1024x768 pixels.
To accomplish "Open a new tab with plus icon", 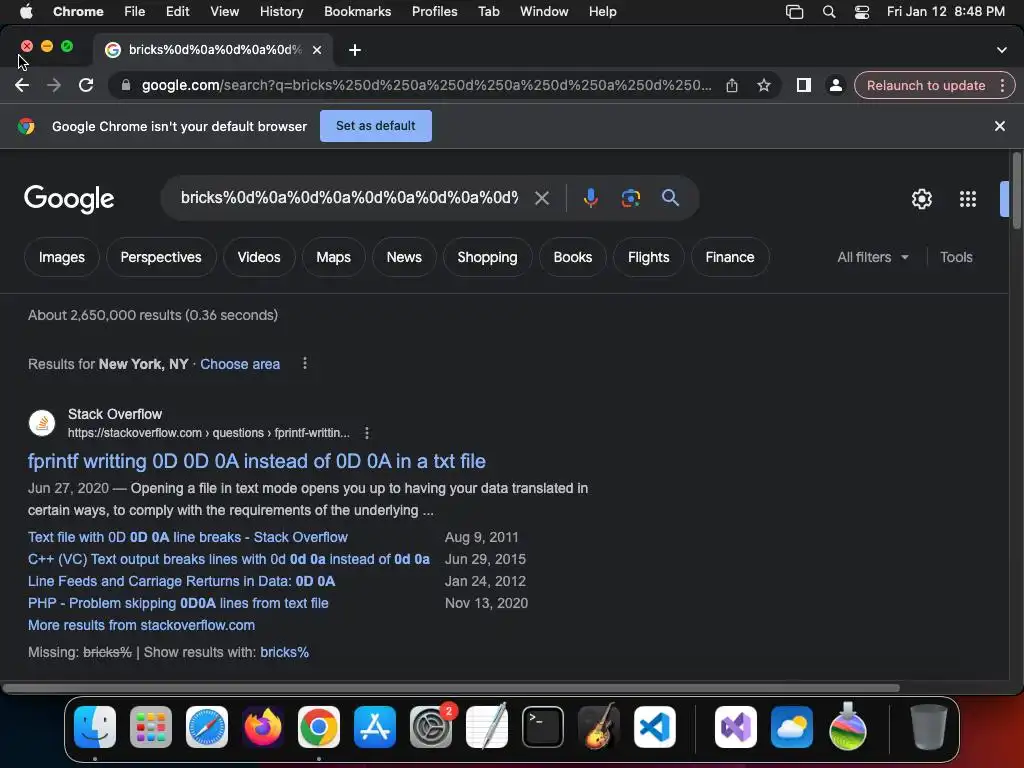I will coord(355,50).
